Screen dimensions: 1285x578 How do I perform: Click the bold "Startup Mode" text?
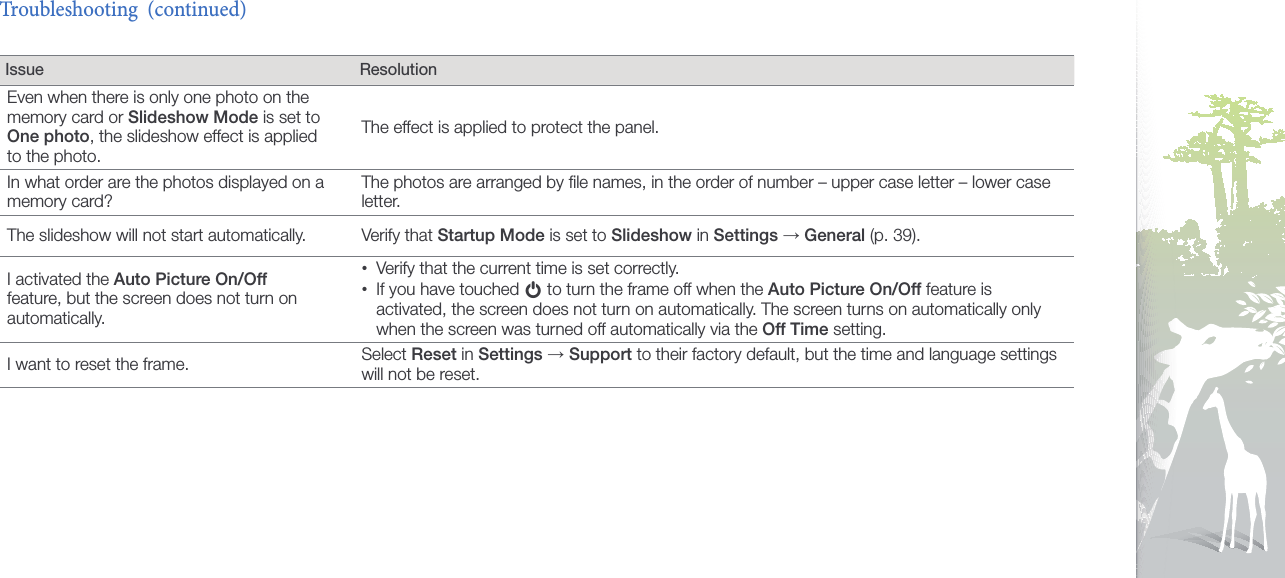(x=491, y=236)
